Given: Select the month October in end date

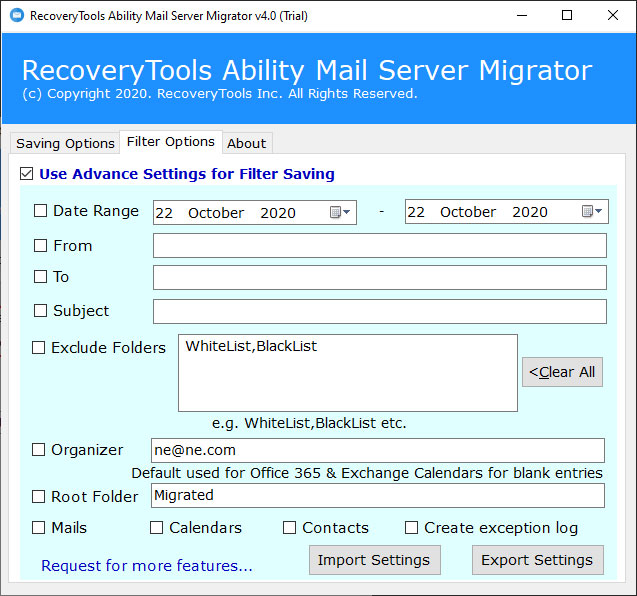Looking at the screenshot, I should click(468, 212).
